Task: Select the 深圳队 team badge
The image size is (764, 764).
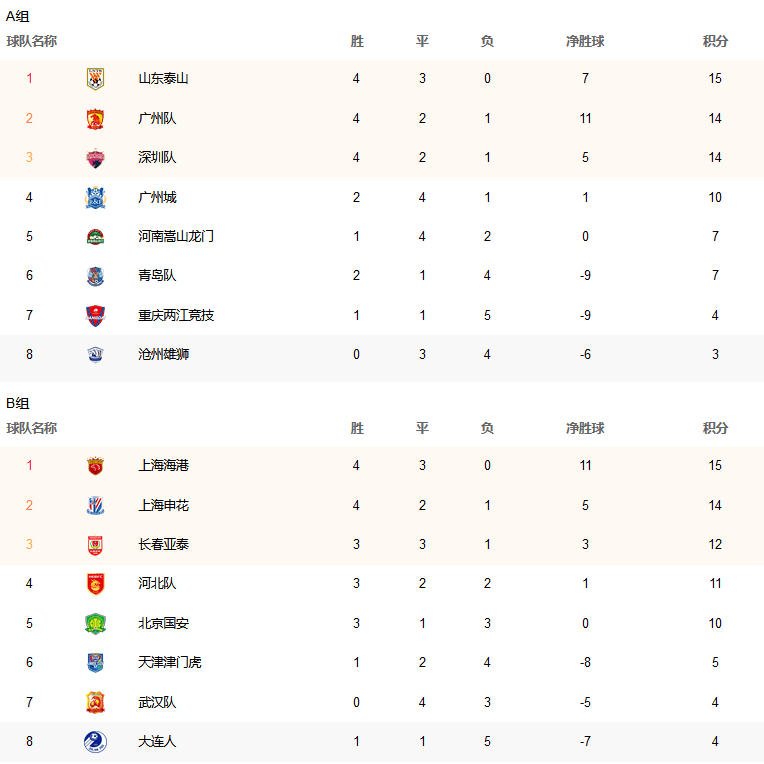Action: click(x=96, y=158)
